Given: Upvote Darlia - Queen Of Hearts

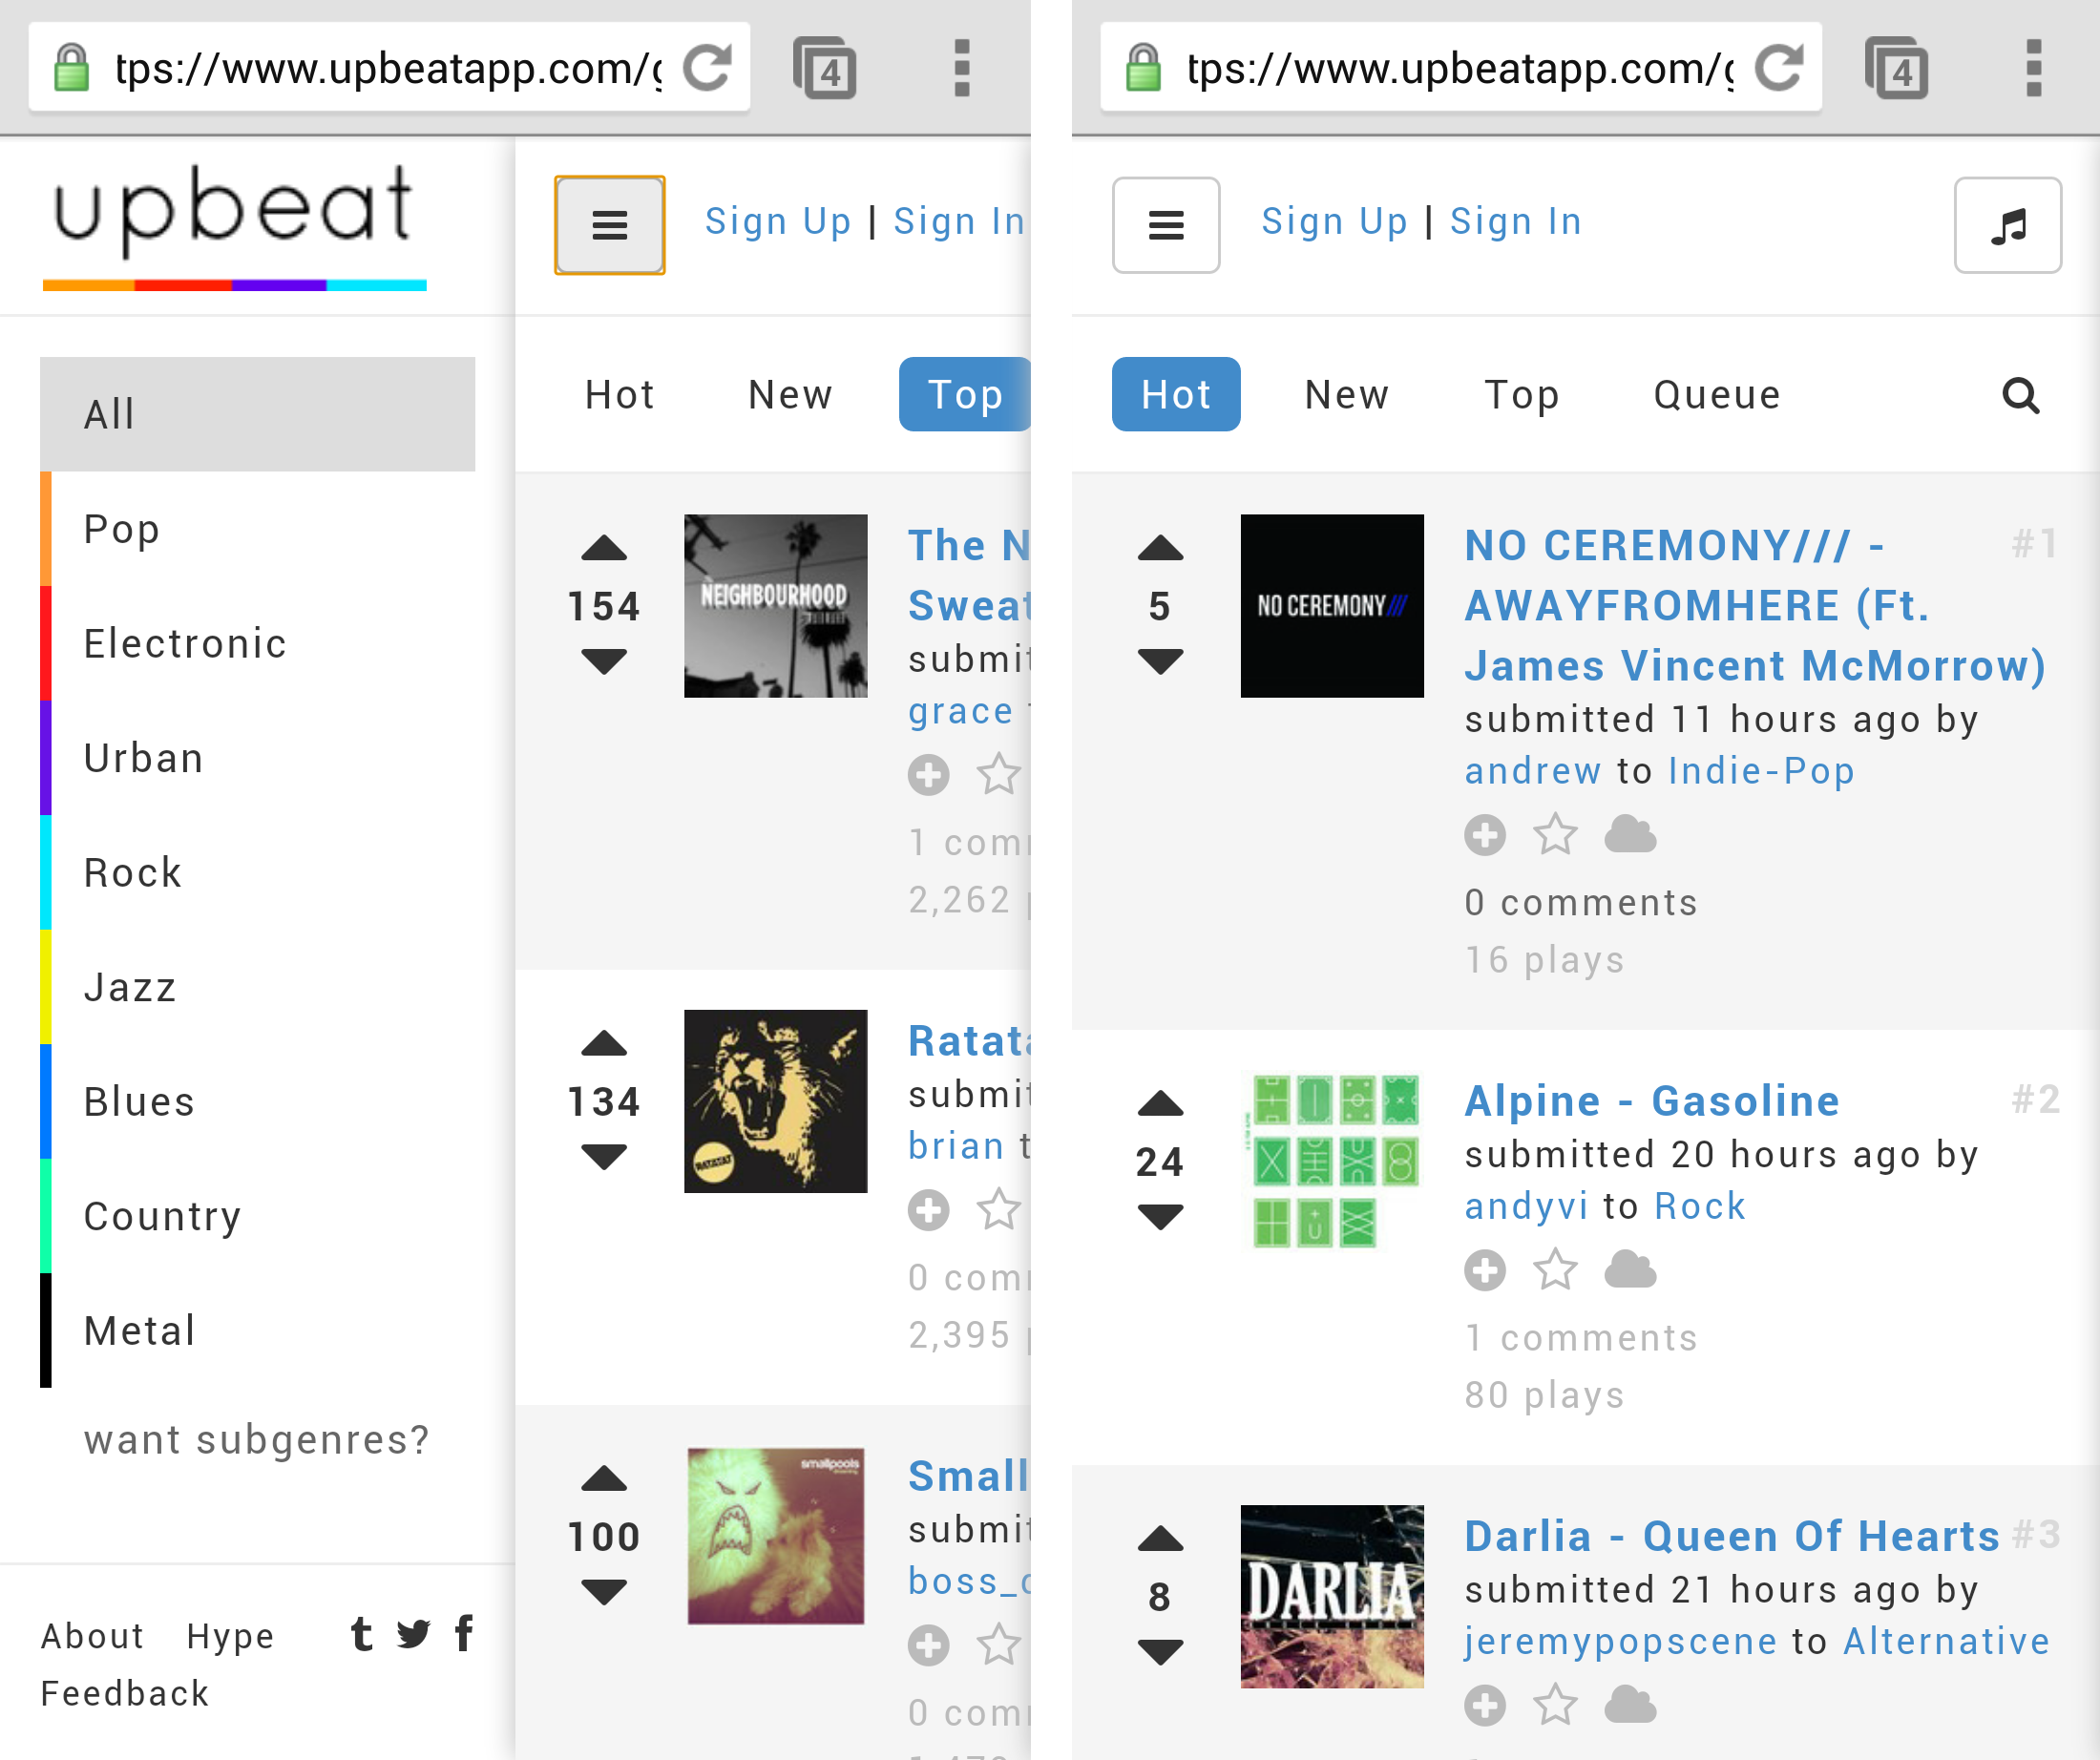Looking at the screenshot, I should tap(1160, 1538).
